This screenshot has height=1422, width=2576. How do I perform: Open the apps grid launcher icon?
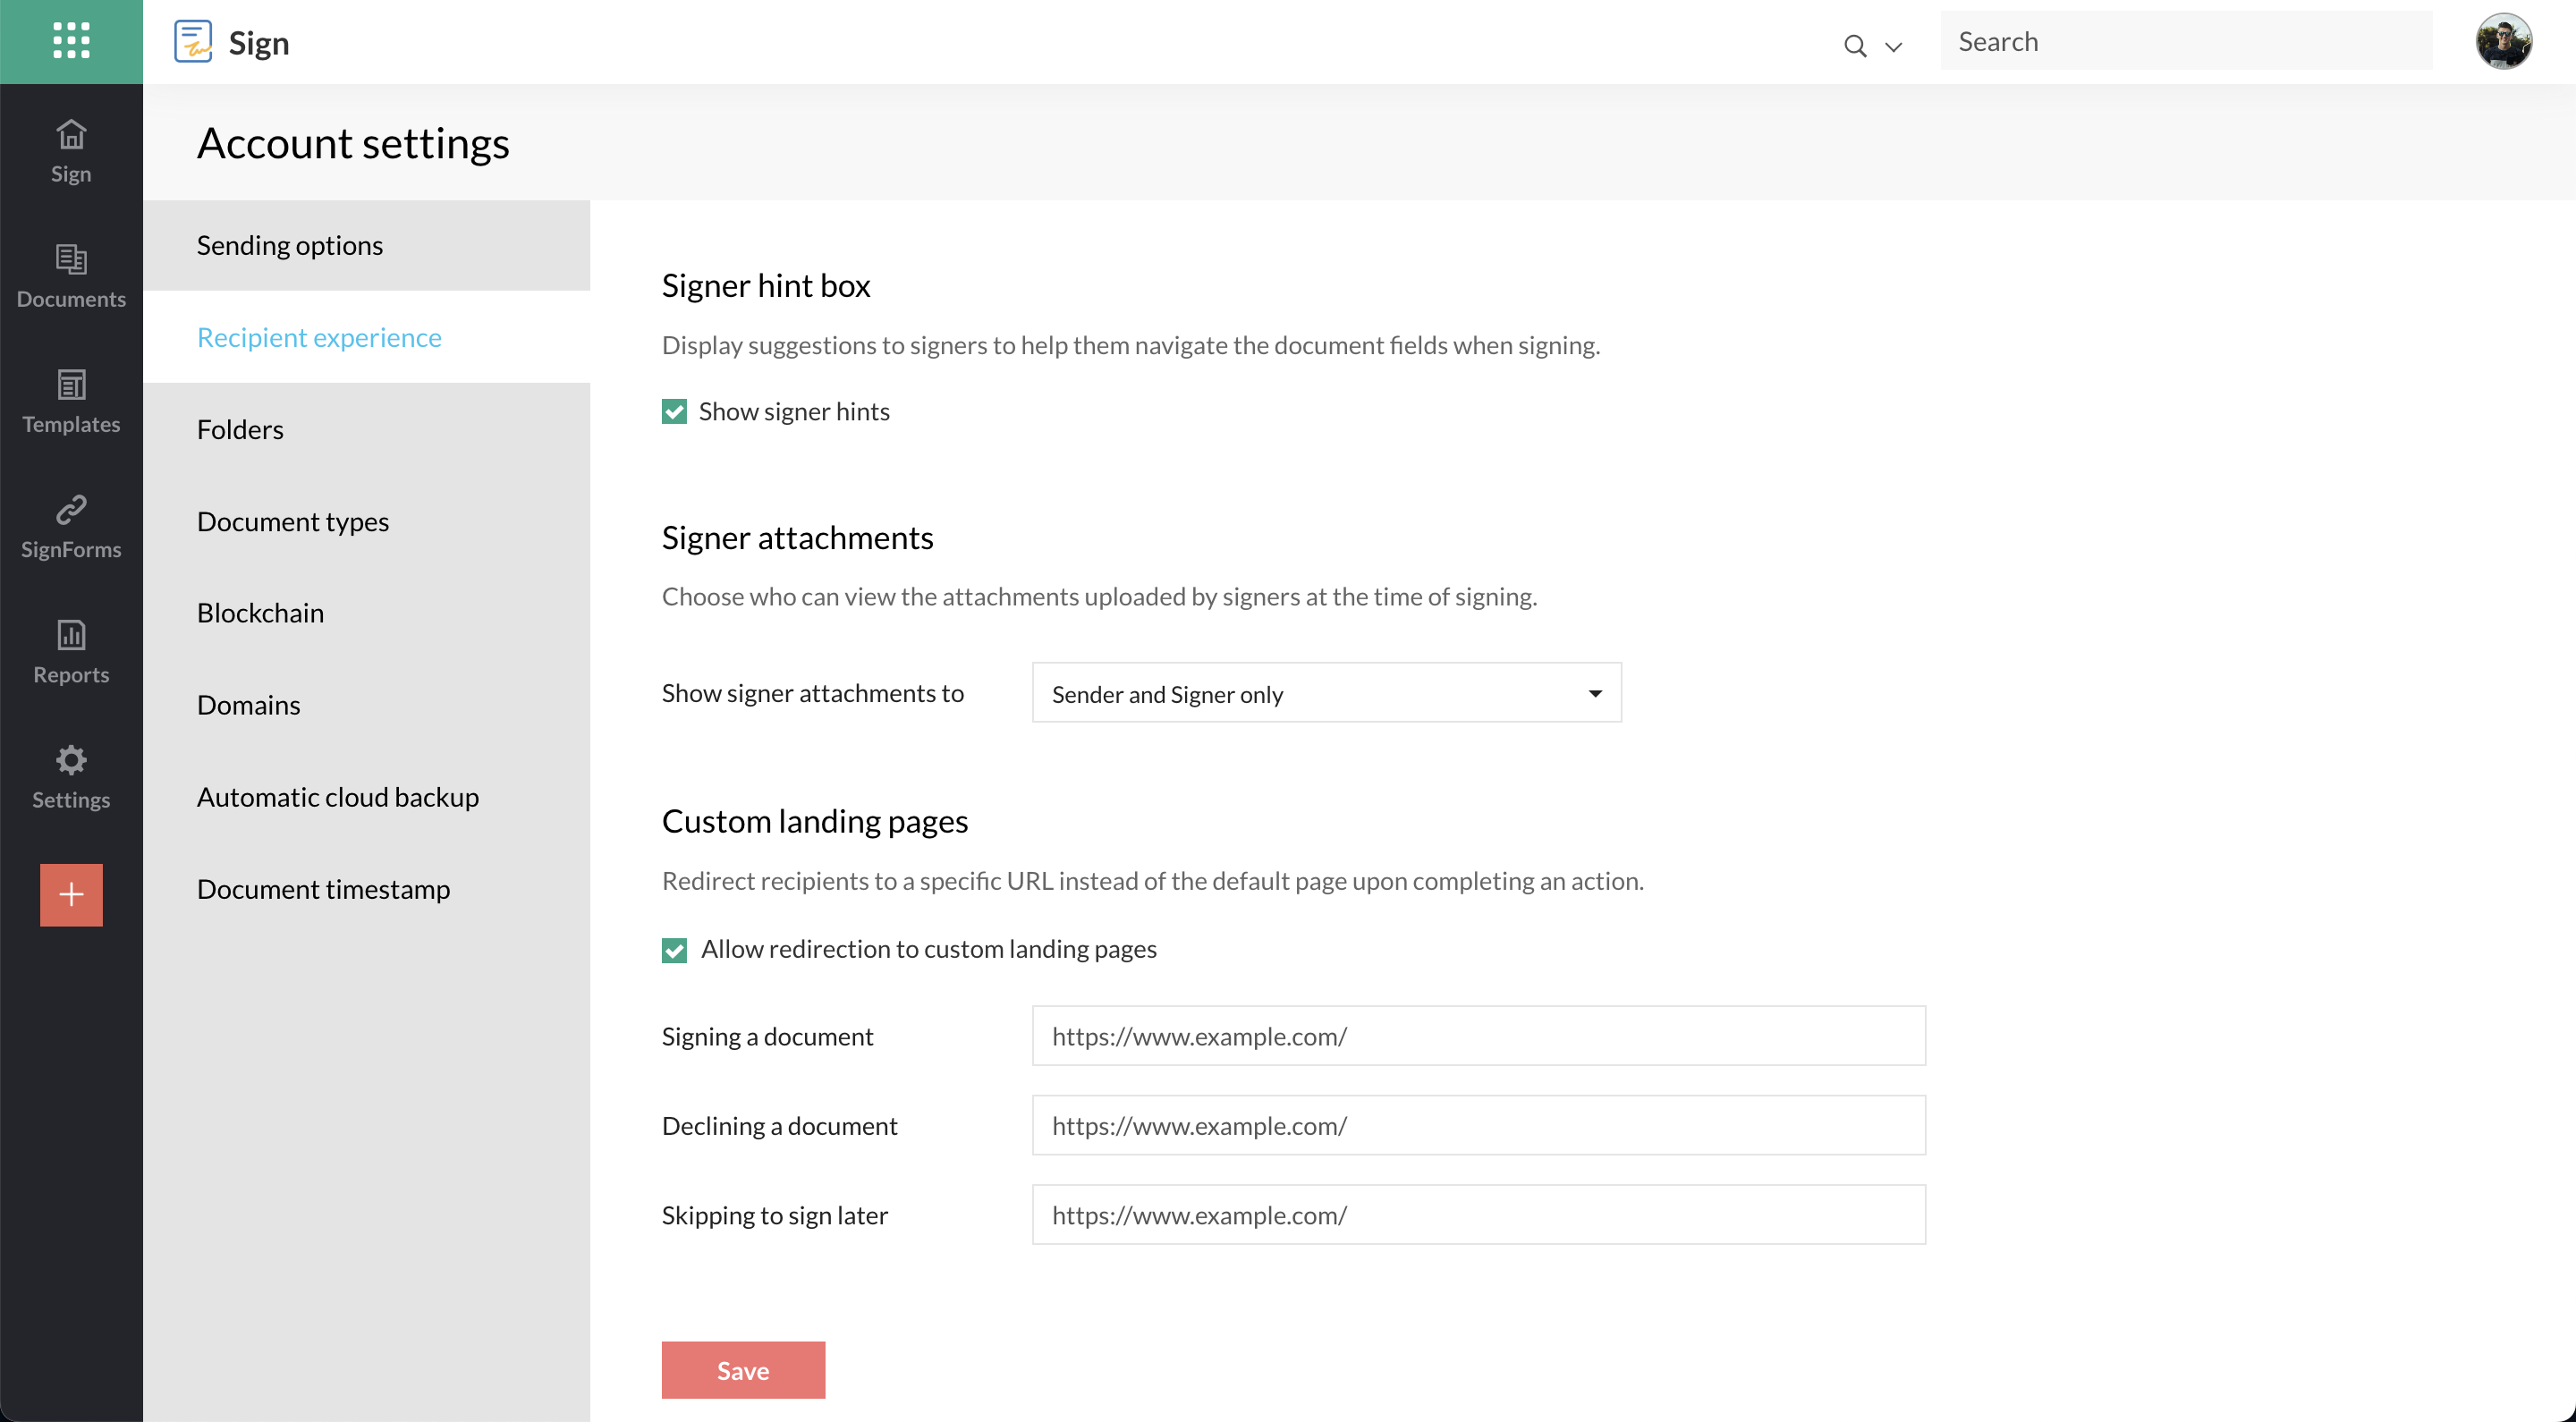coord(71,41)
